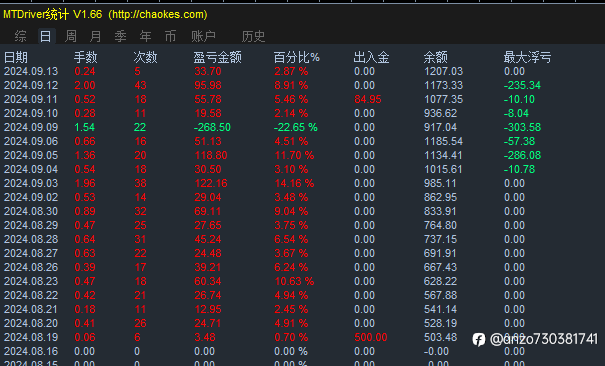Click the 84.95 deposit value
The width and height of the screenshot is (605, 366).
[x=368, y=99]
